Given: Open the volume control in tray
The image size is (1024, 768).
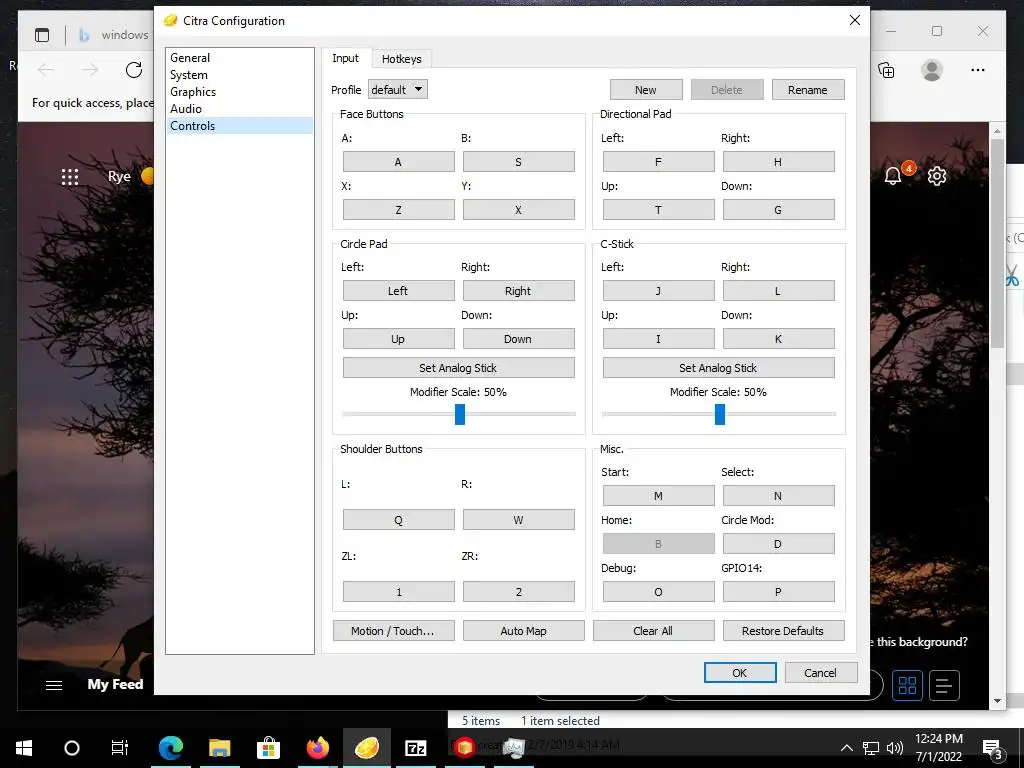Looking at the screenshot, I should click(895, 748).
